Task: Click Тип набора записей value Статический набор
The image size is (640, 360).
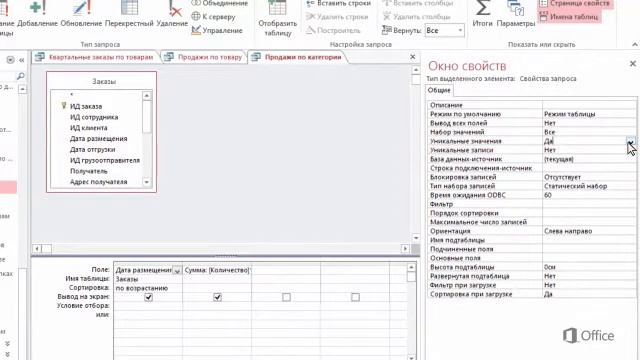Action: click(x=589, y=186)
